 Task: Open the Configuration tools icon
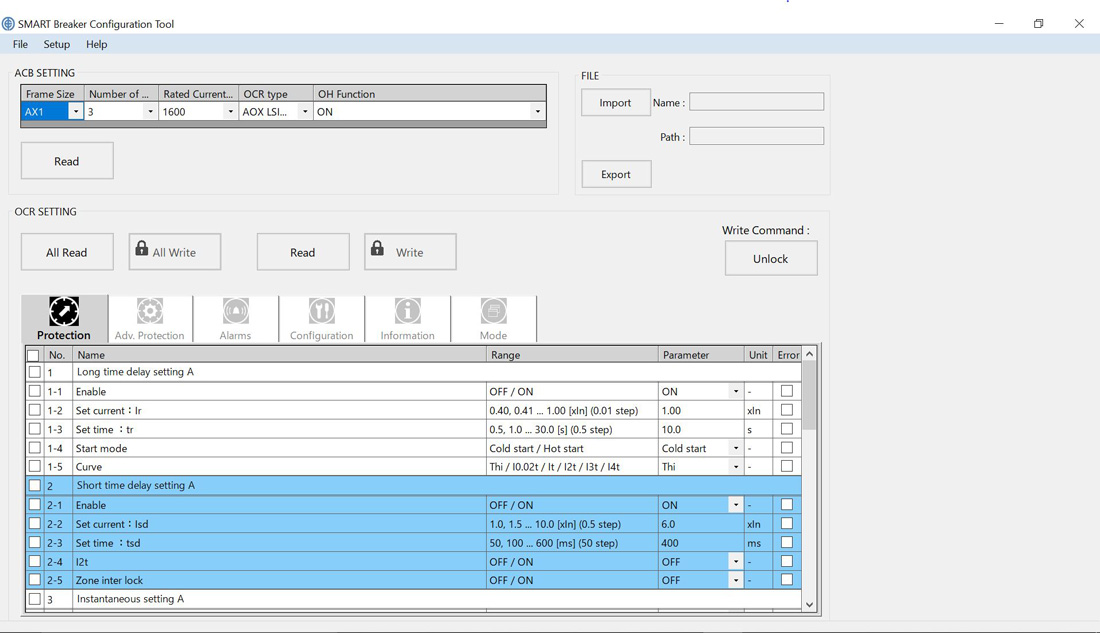point(321,311)
